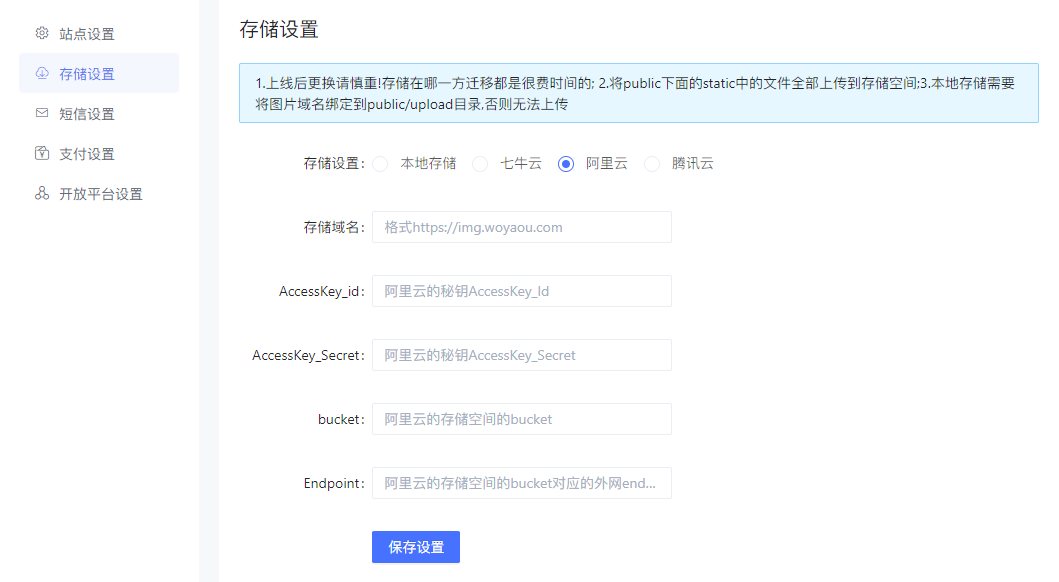Go to 短信设置 in the sidebar

(99, 113)
